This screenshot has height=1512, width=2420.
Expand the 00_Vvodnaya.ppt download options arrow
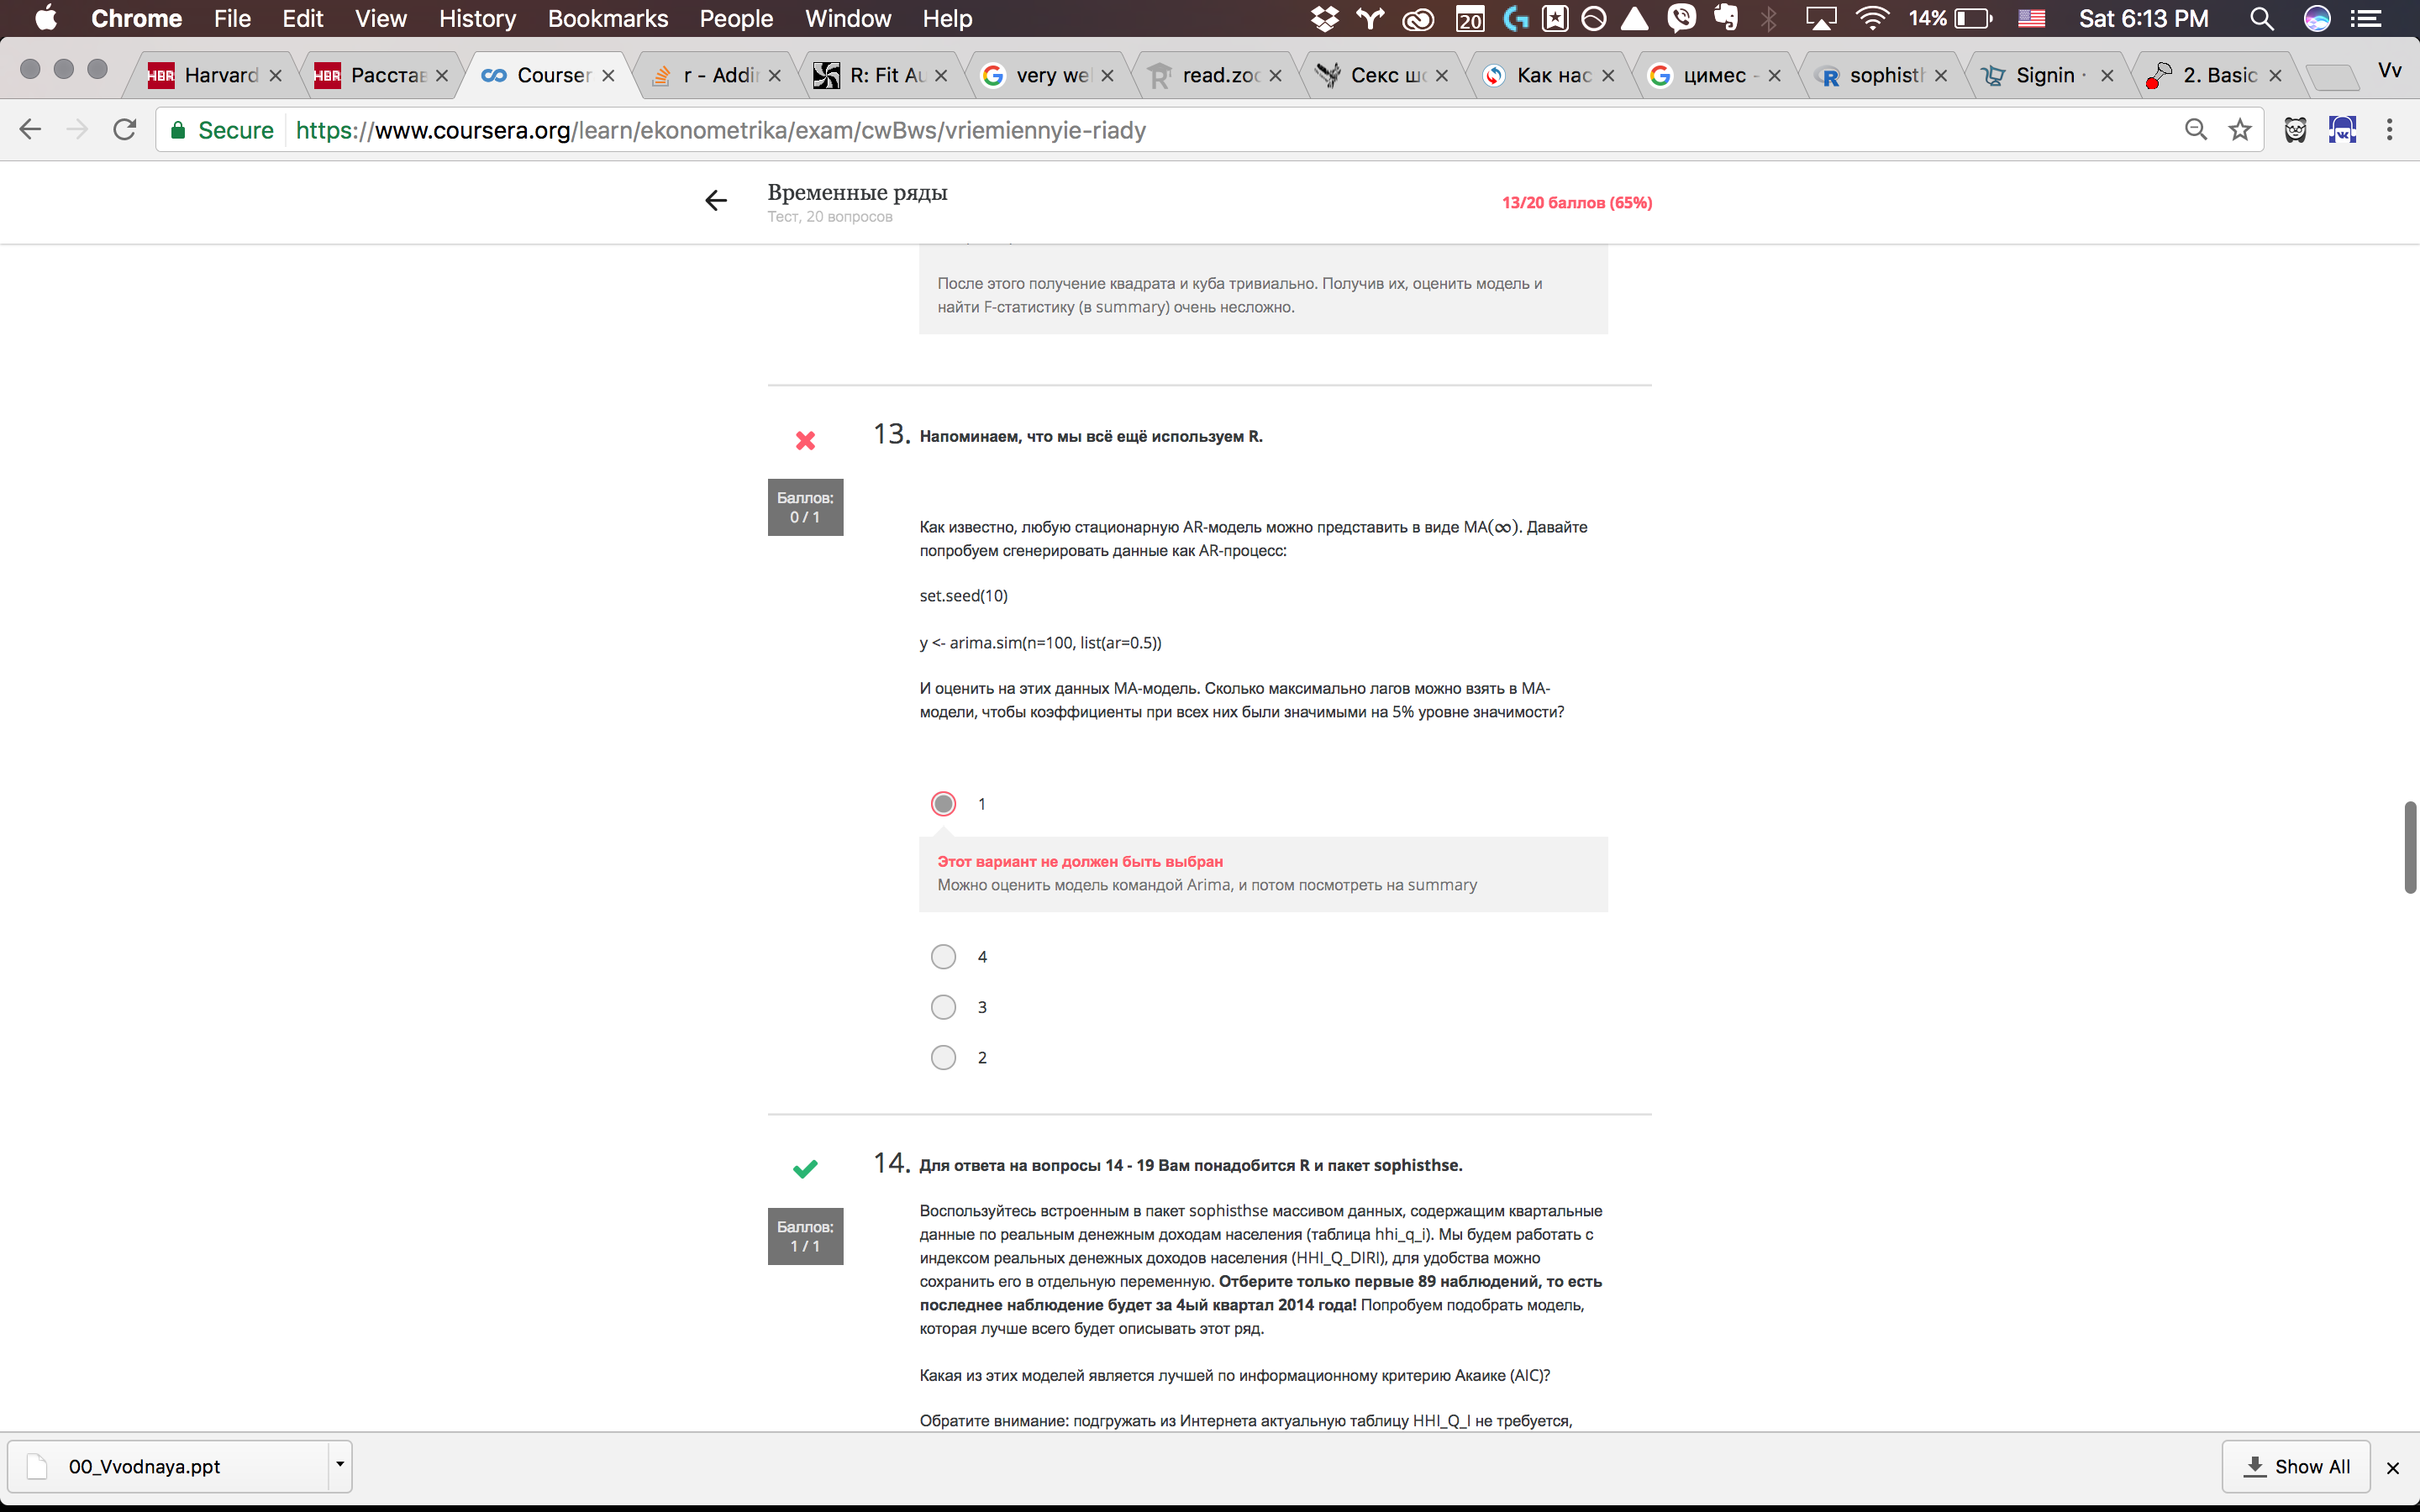pos(340,1465)
